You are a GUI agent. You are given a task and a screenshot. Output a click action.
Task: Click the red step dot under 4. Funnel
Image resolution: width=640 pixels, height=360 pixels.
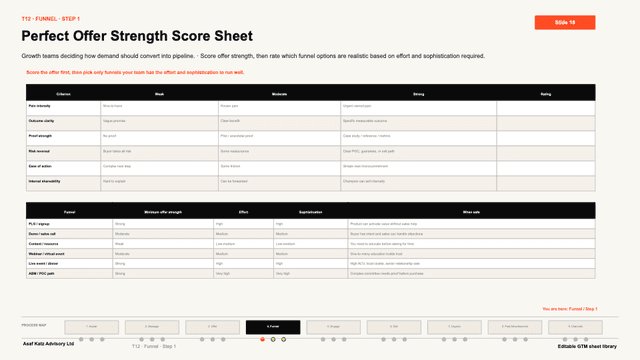coord(262,339)
